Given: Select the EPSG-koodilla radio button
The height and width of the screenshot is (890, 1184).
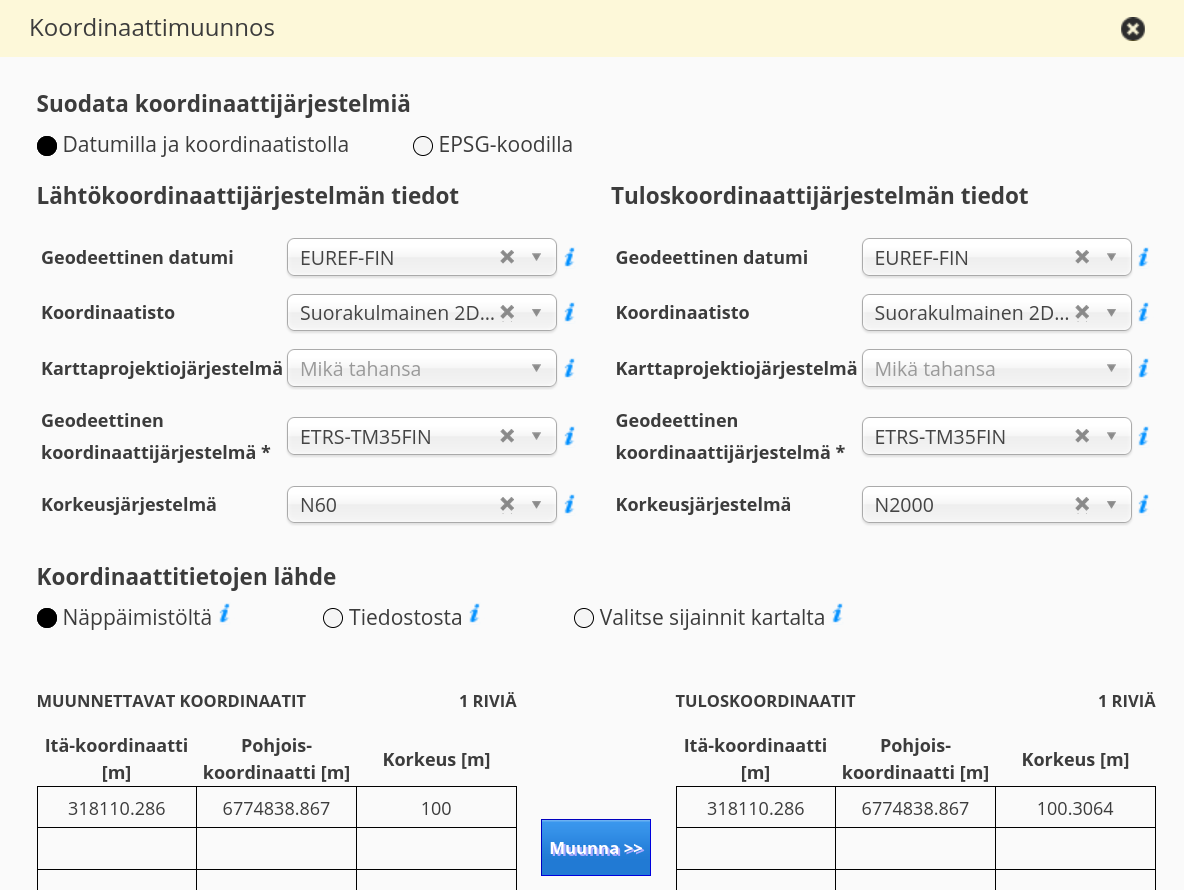Looking at the screenshot, I should [423, 146].
